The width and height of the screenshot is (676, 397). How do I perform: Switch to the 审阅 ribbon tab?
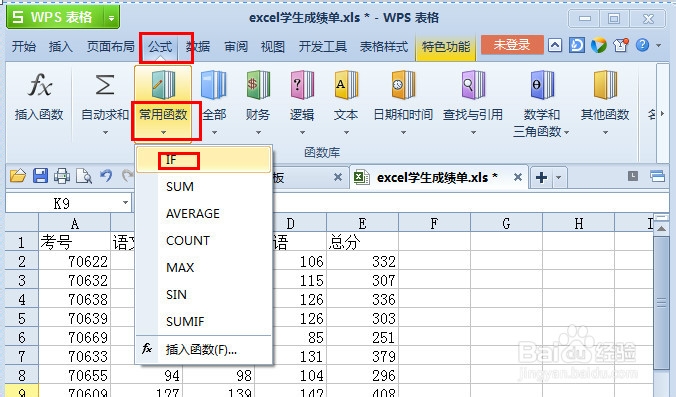pyautogui.click(x=236, y=46)
